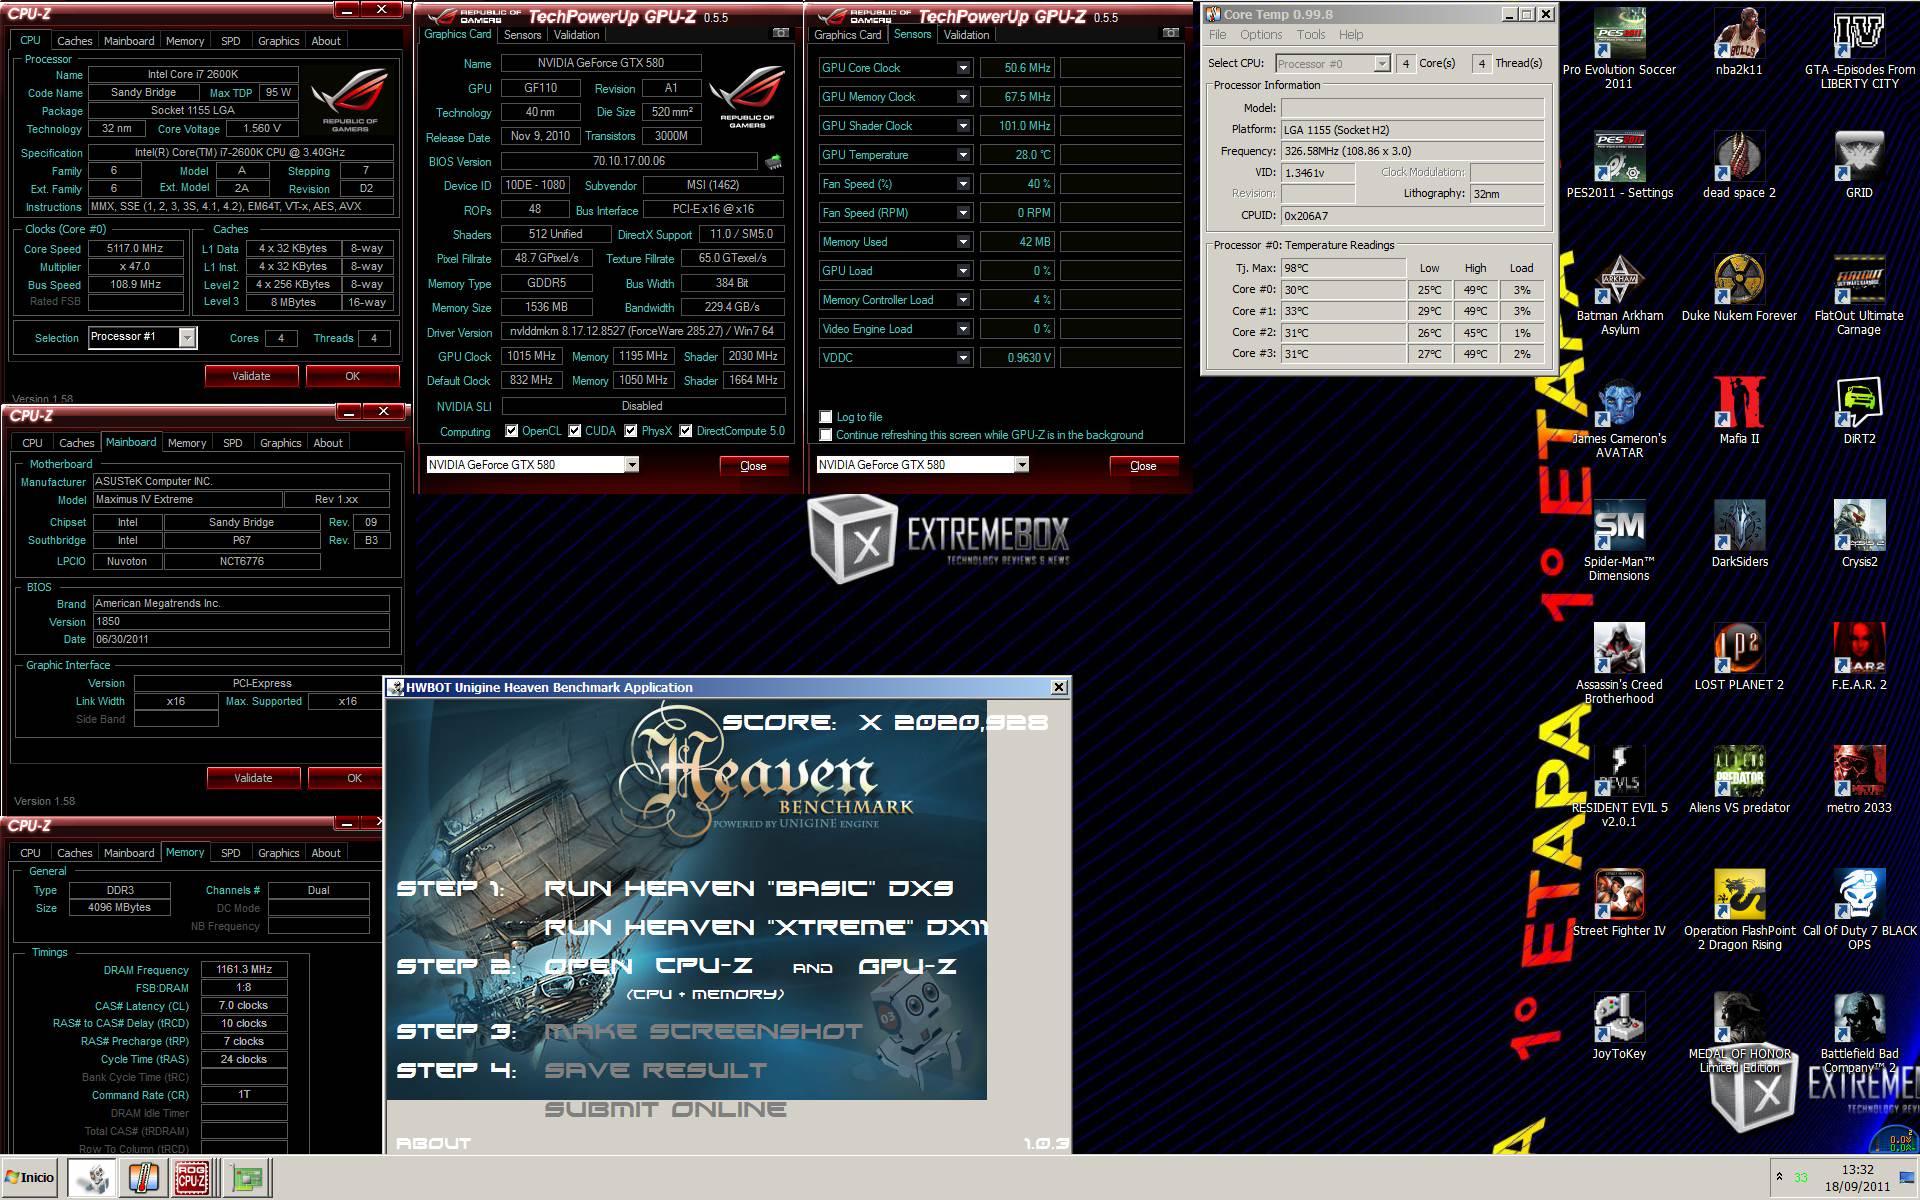
Task: Launch the JoyToKey desktop icon
Action: coord(1619,1027)
